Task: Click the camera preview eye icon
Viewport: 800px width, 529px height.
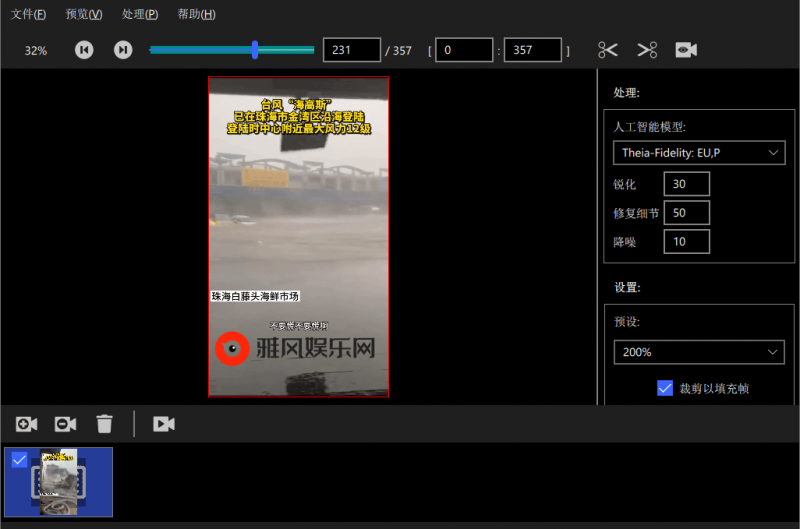Action: point(686,50)
